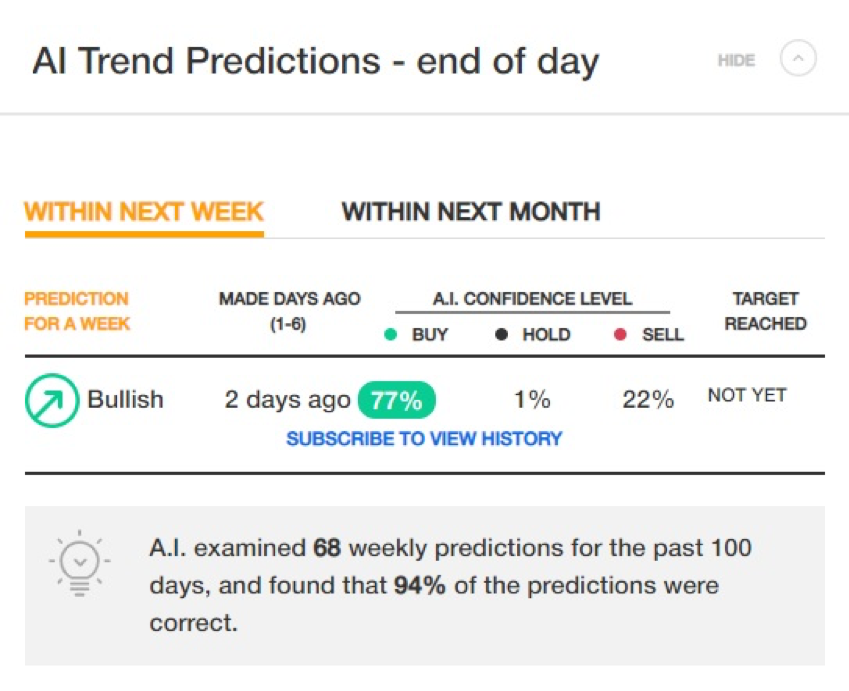Click the A.I. Confidence Level header

pos(532,299)
